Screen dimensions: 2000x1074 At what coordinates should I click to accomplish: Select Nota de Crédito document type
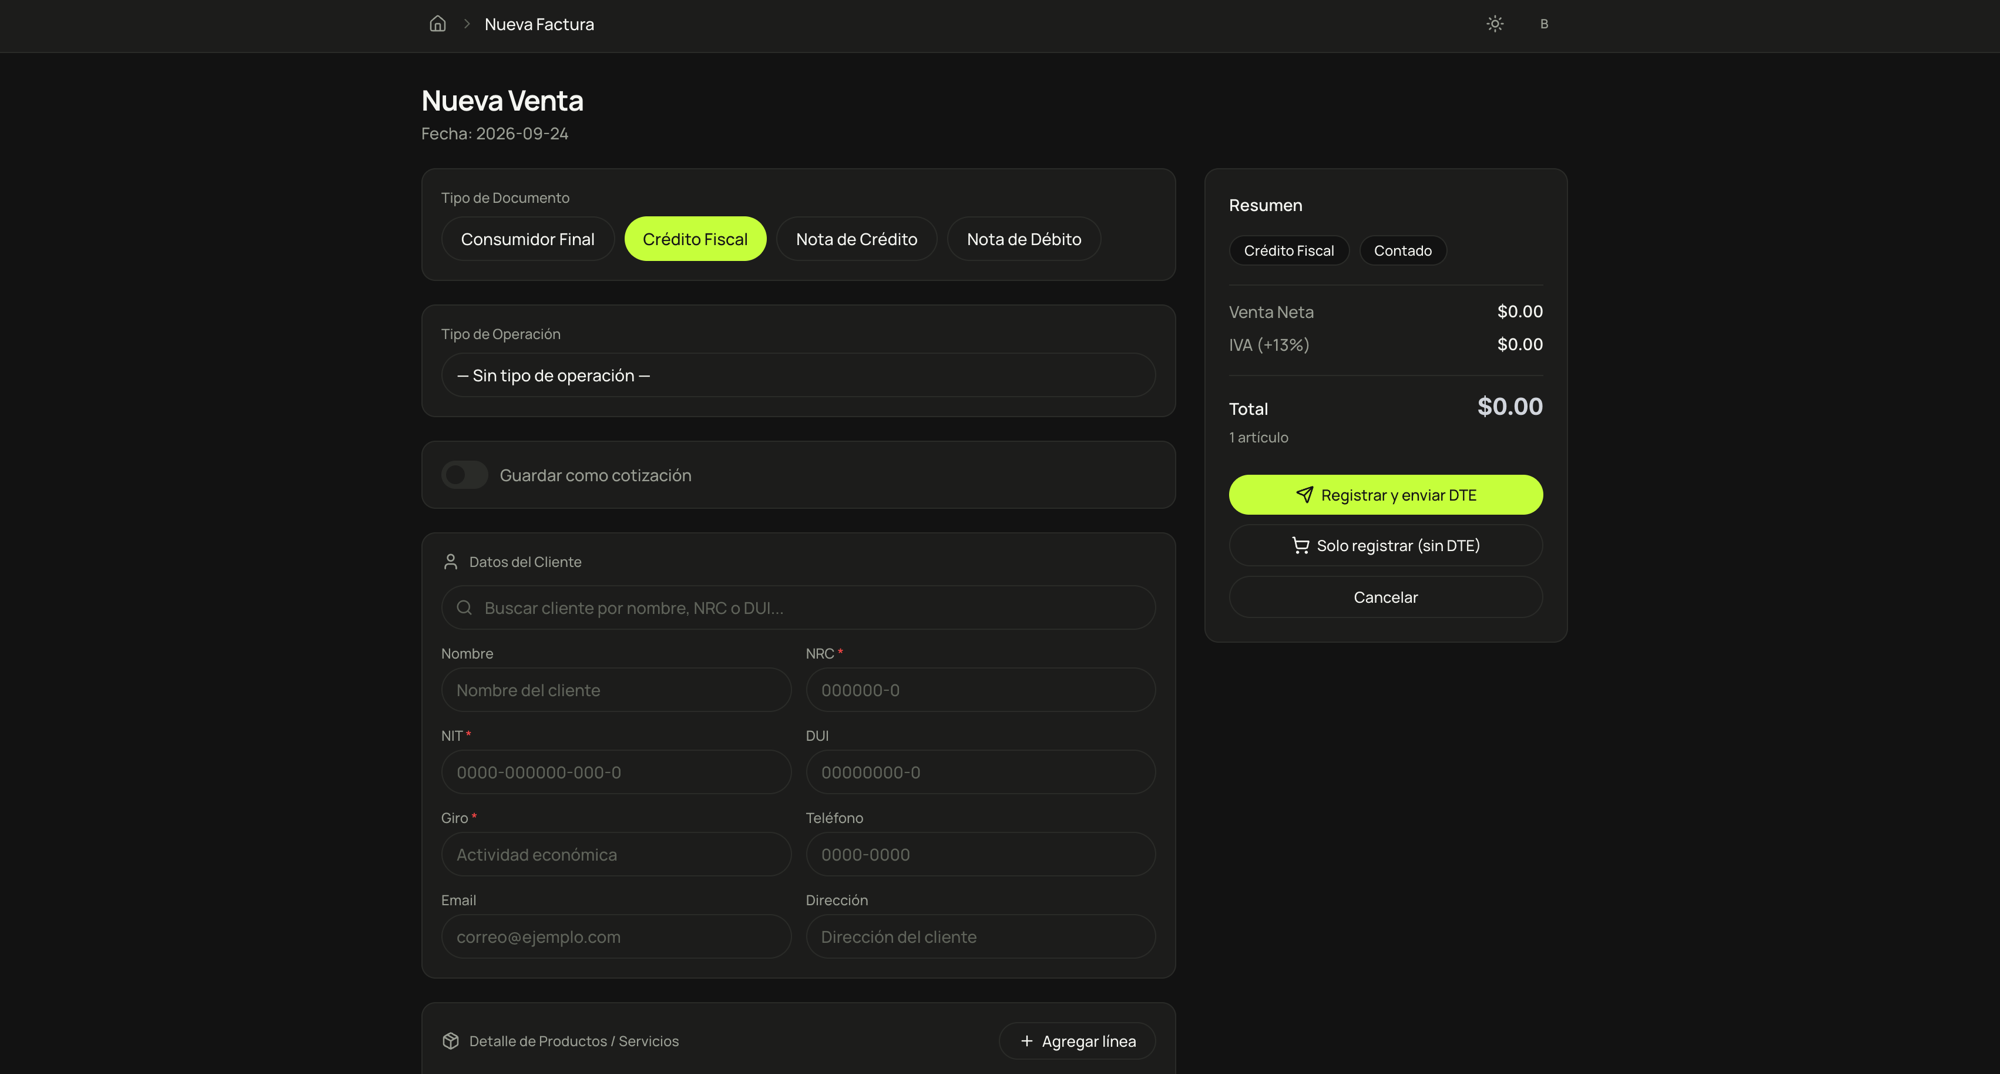pyautogui.click(x=856, y=239)
